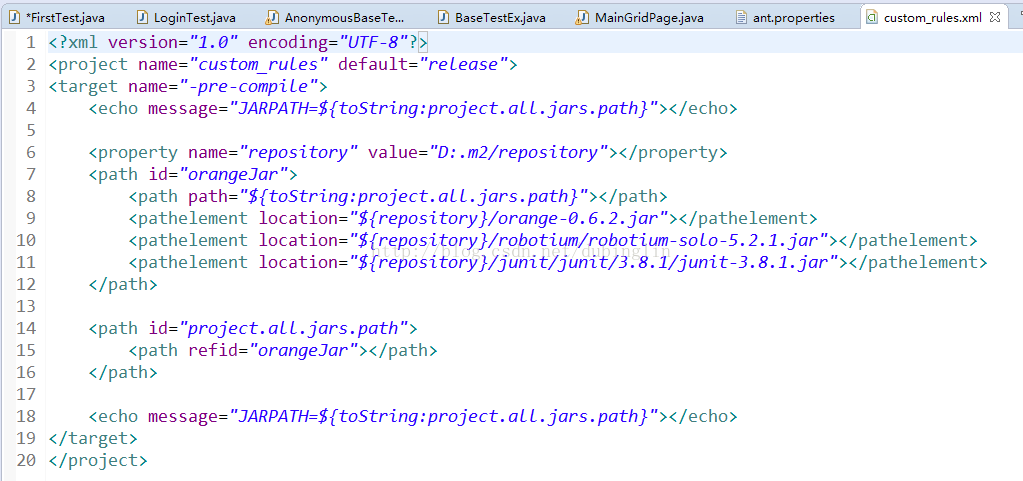Viewport: 1023px width, 481px height.
Task: Click the junit-3.8.1.jar location value
Action: [594, 262]
